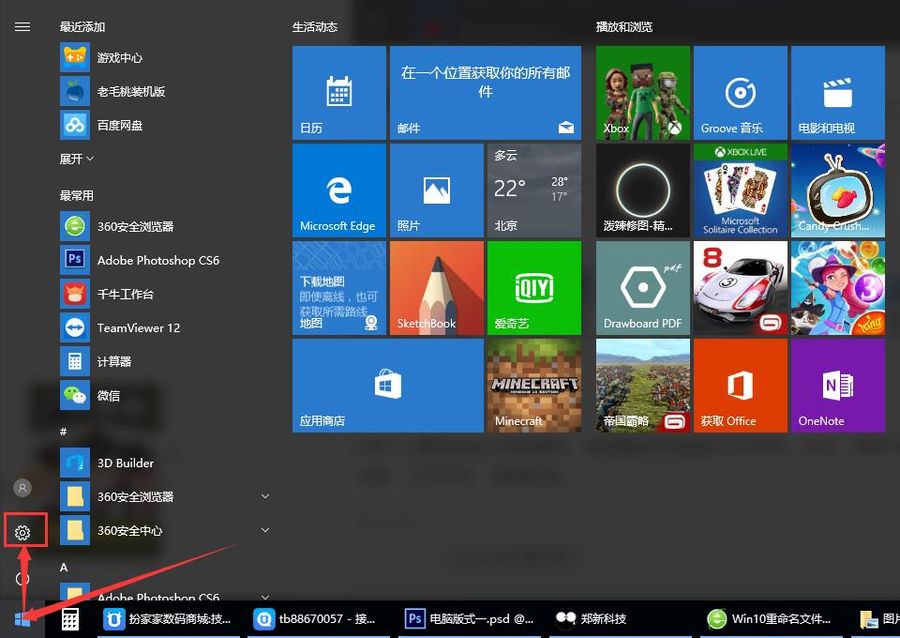Launch Microsoft Edge tile
Image resolution: width=900 pixels, height=638 pixels.
point(339,190)
